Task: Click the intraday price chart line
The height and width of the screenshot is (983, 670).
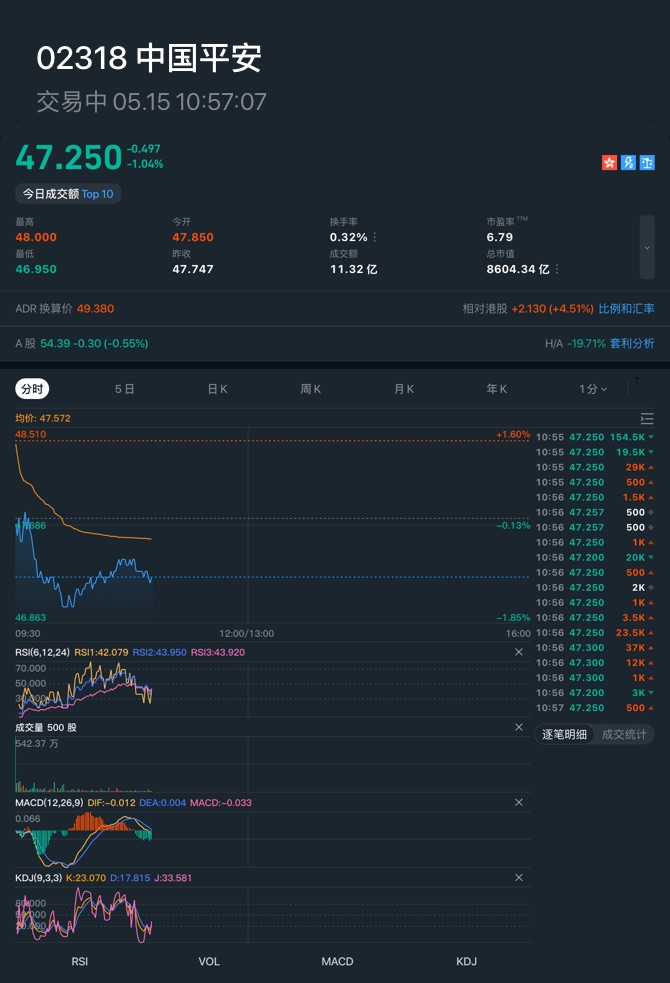Action: [x=83, y=561]
